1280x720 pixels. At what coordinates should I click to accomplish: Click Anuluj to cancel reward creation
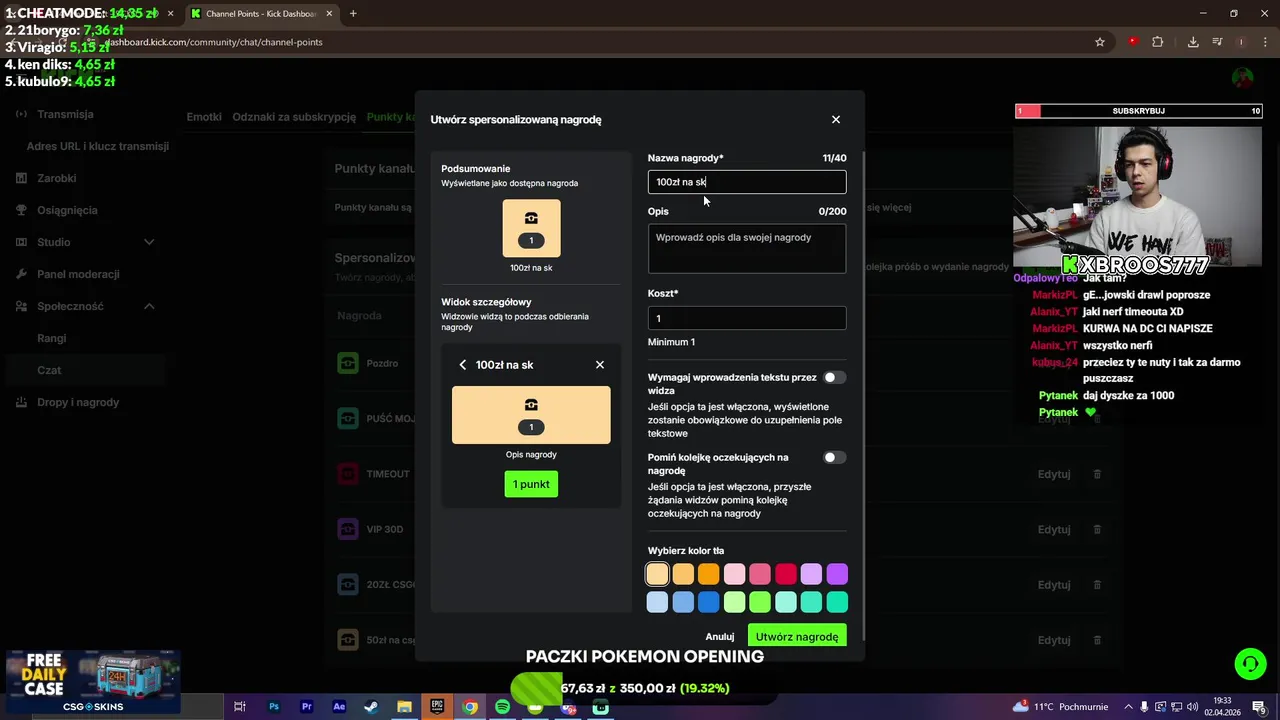(720, 637)
